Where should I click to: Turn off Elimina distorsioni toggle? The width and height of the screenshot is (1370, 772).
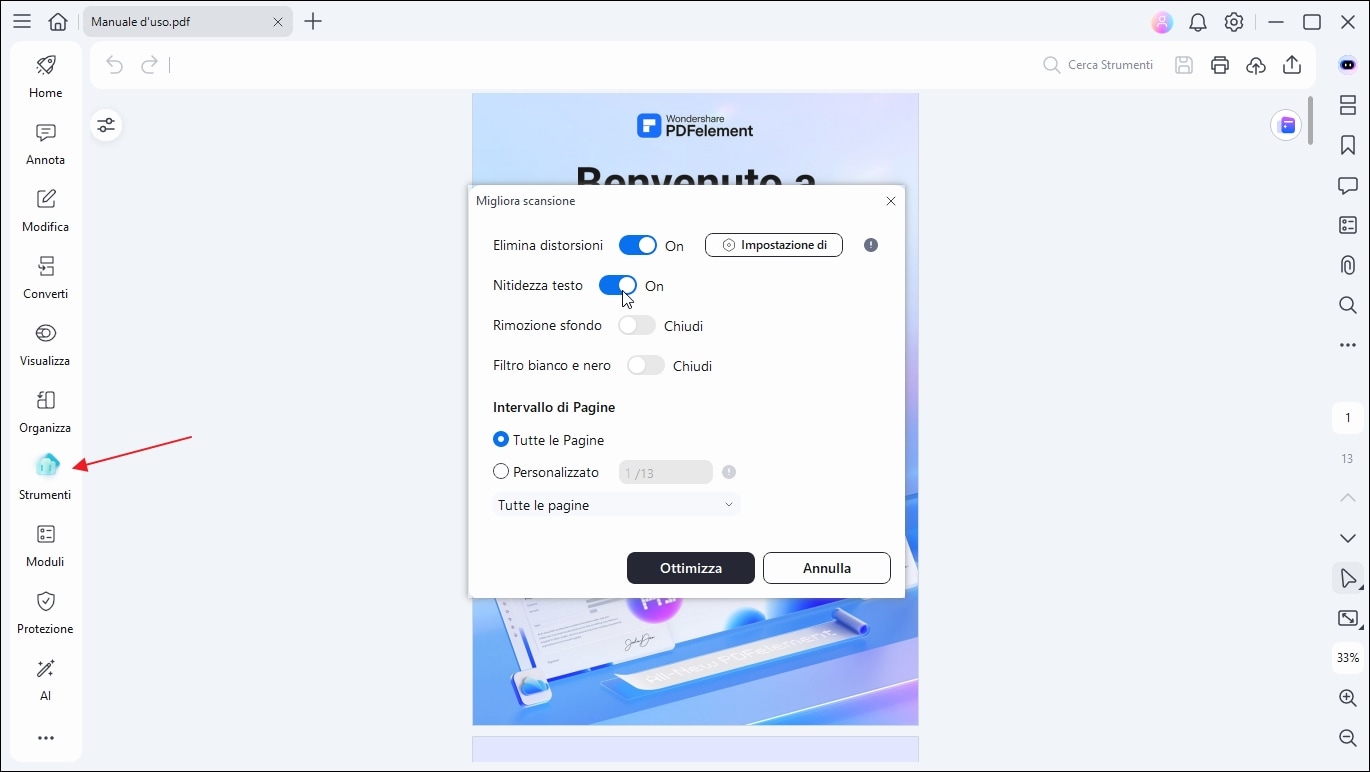(x=637, y=245)
